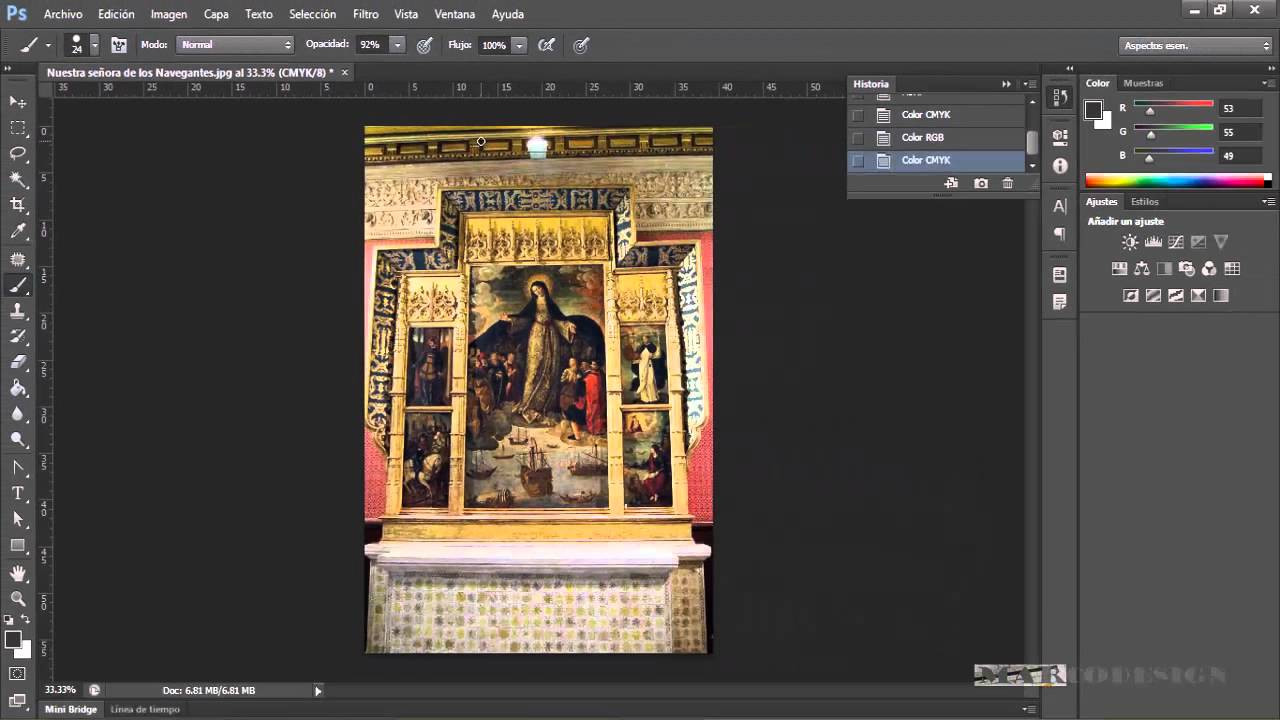The height and width of the screenshot is (720, 1280).
Task: Tick the box beside highlighted Color CMYK state
Action: click(857, 161)
